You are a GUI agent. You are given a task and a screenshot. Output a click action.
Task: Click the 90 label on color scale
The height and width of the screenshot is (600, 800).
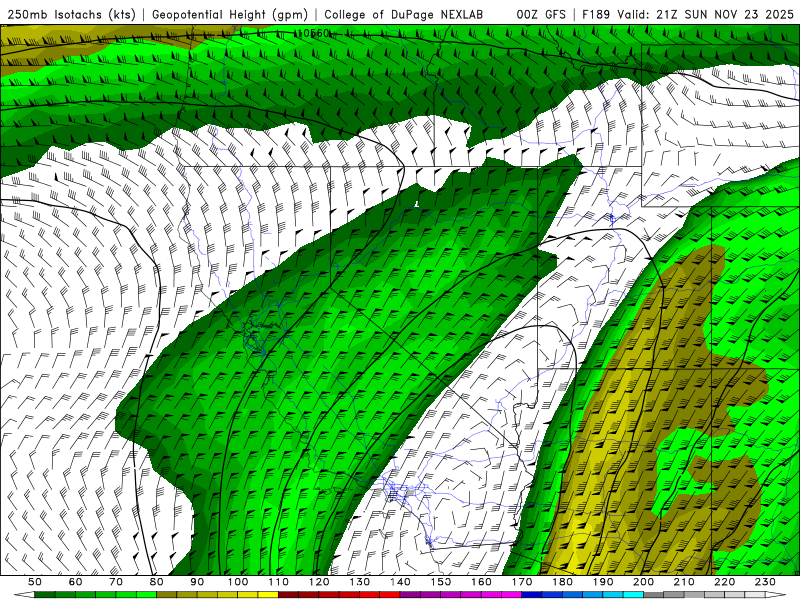point(197,582)
